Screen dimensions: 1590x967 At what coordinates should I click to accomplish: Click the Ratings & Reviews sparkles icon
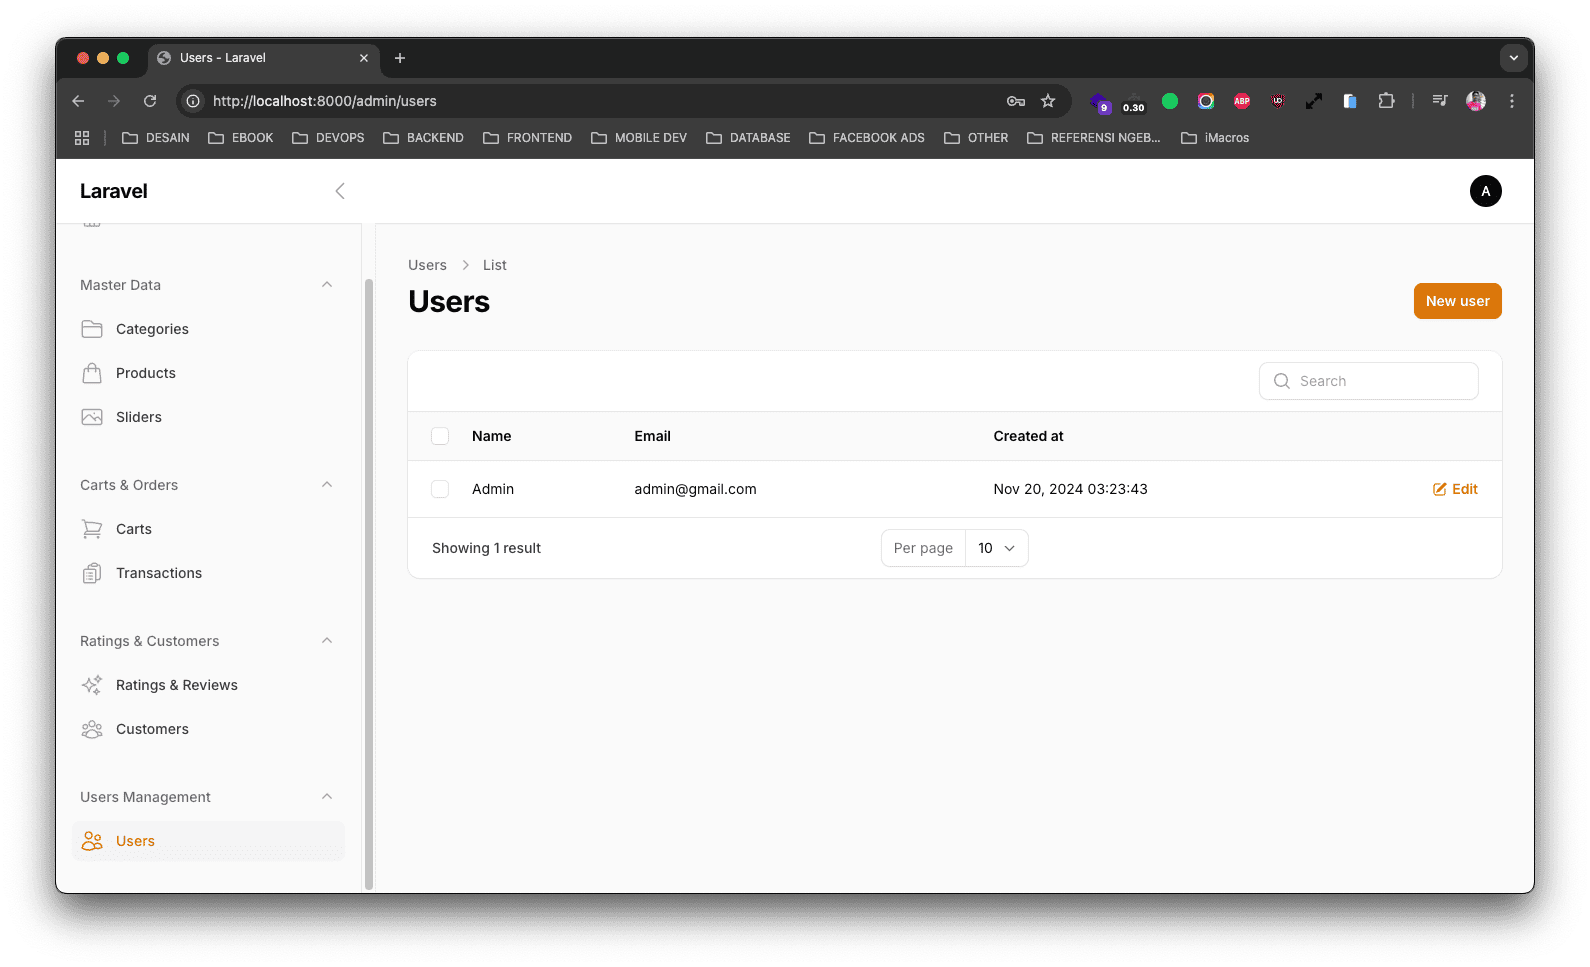92,685
